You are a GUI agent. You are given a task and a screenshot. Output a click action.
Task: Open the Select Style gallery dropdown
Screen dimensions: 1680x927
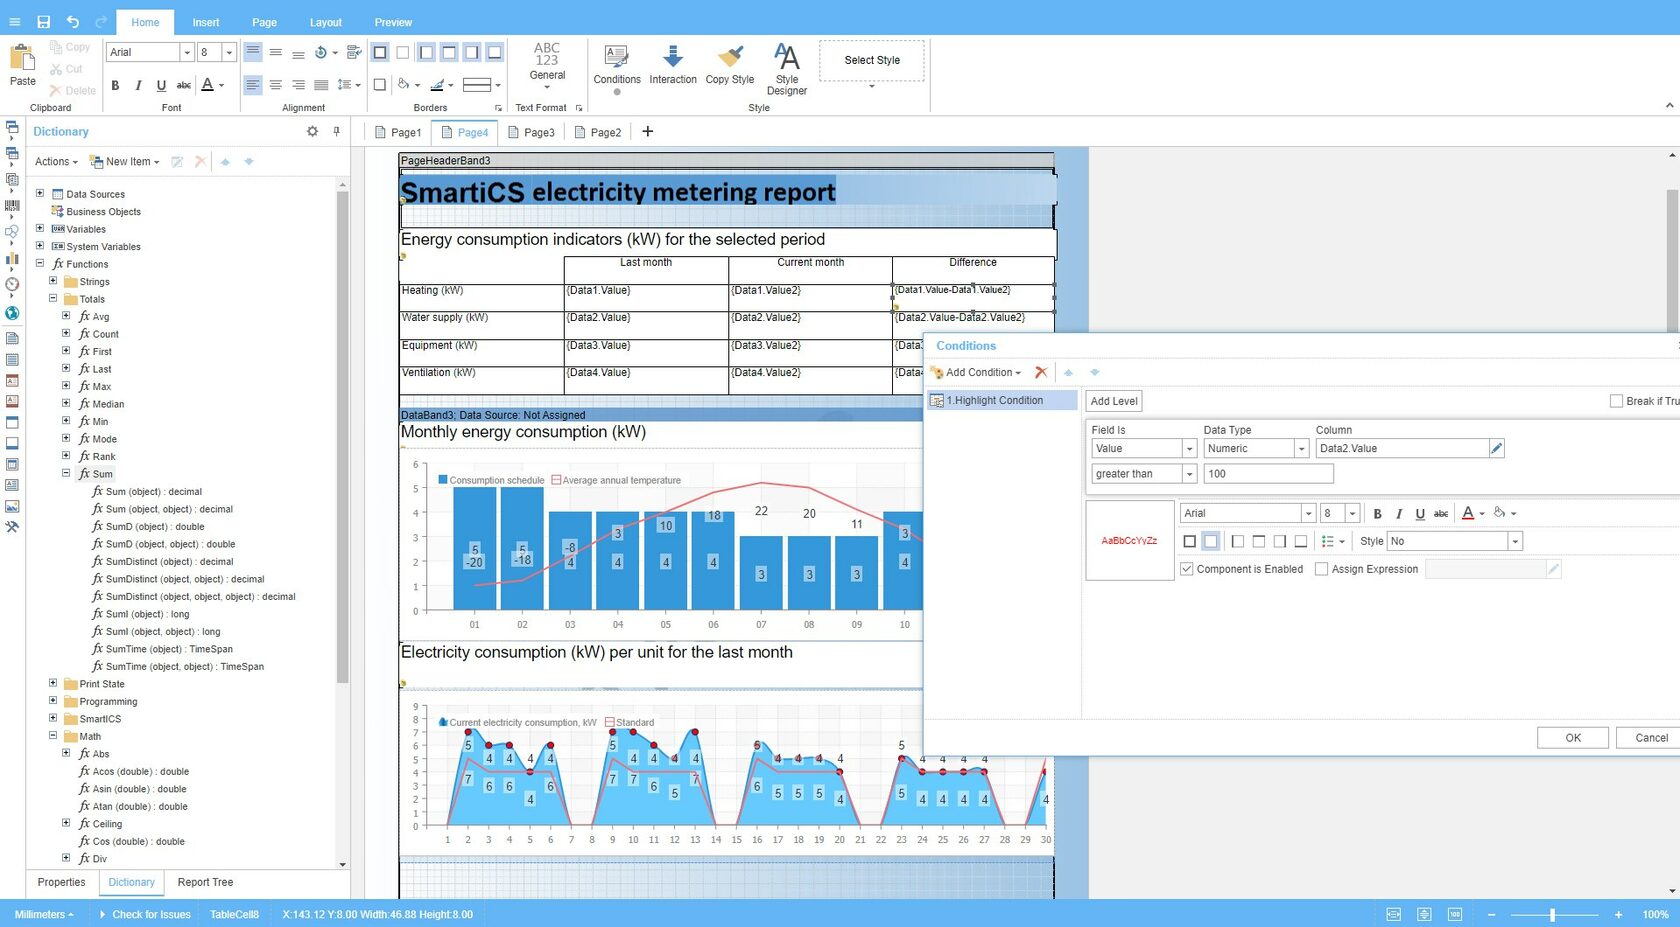coord(871,86)
